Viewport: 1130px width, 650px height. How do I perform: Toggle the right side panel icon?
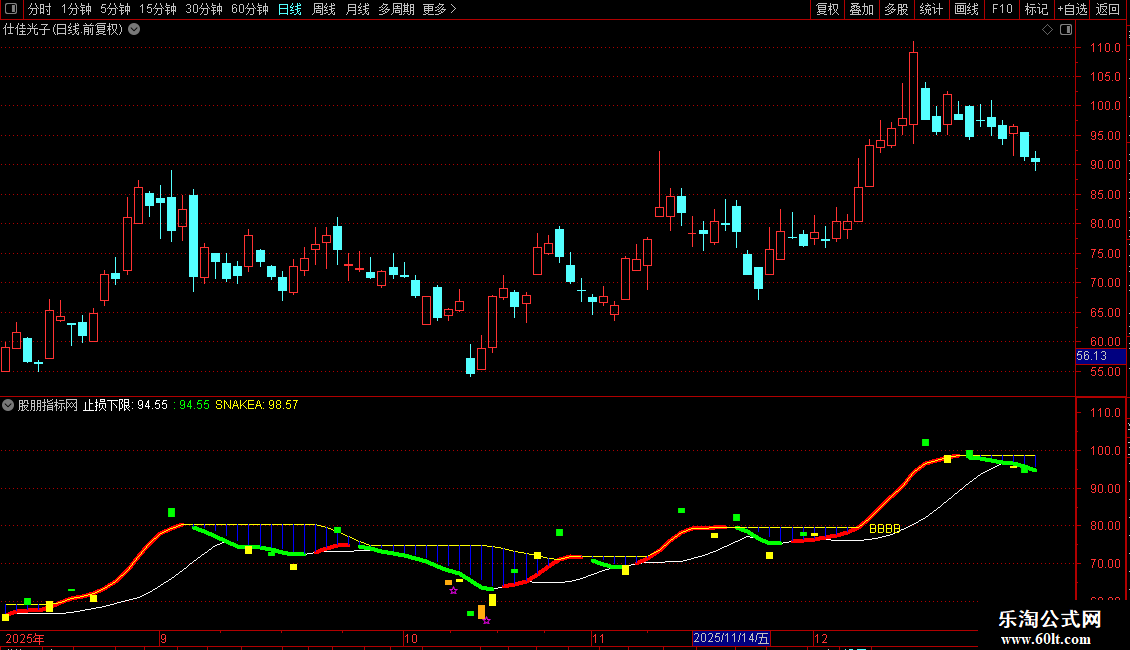pos(1066,30)
